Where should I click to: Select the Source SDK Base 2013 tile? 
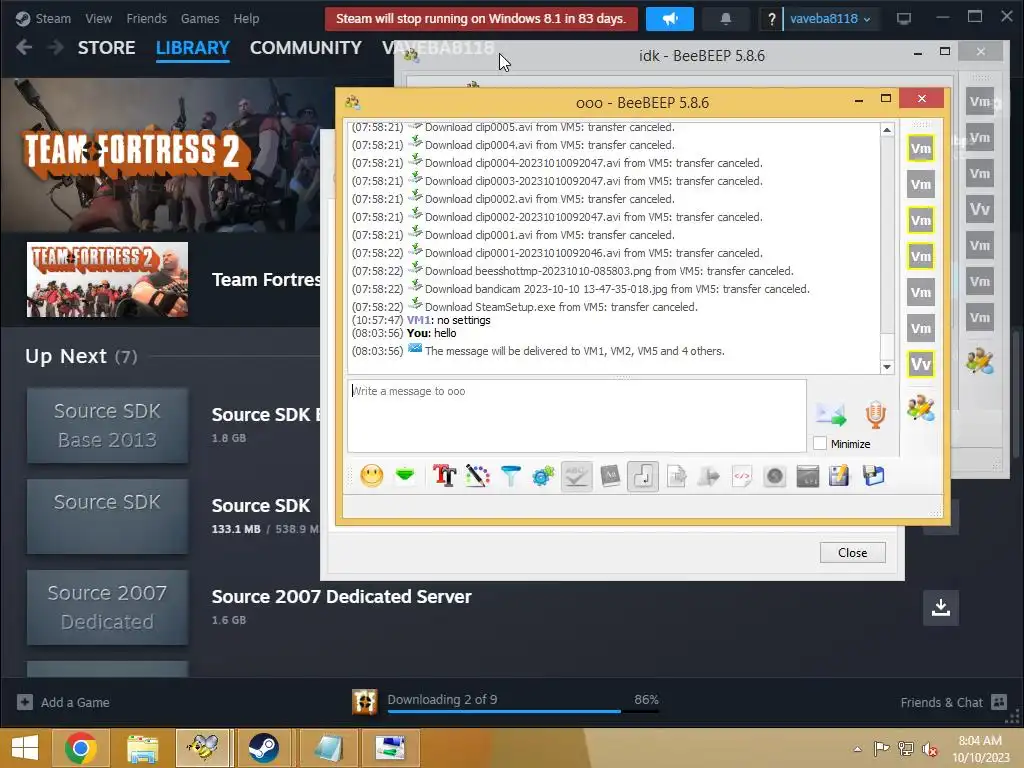click(107, 425)
